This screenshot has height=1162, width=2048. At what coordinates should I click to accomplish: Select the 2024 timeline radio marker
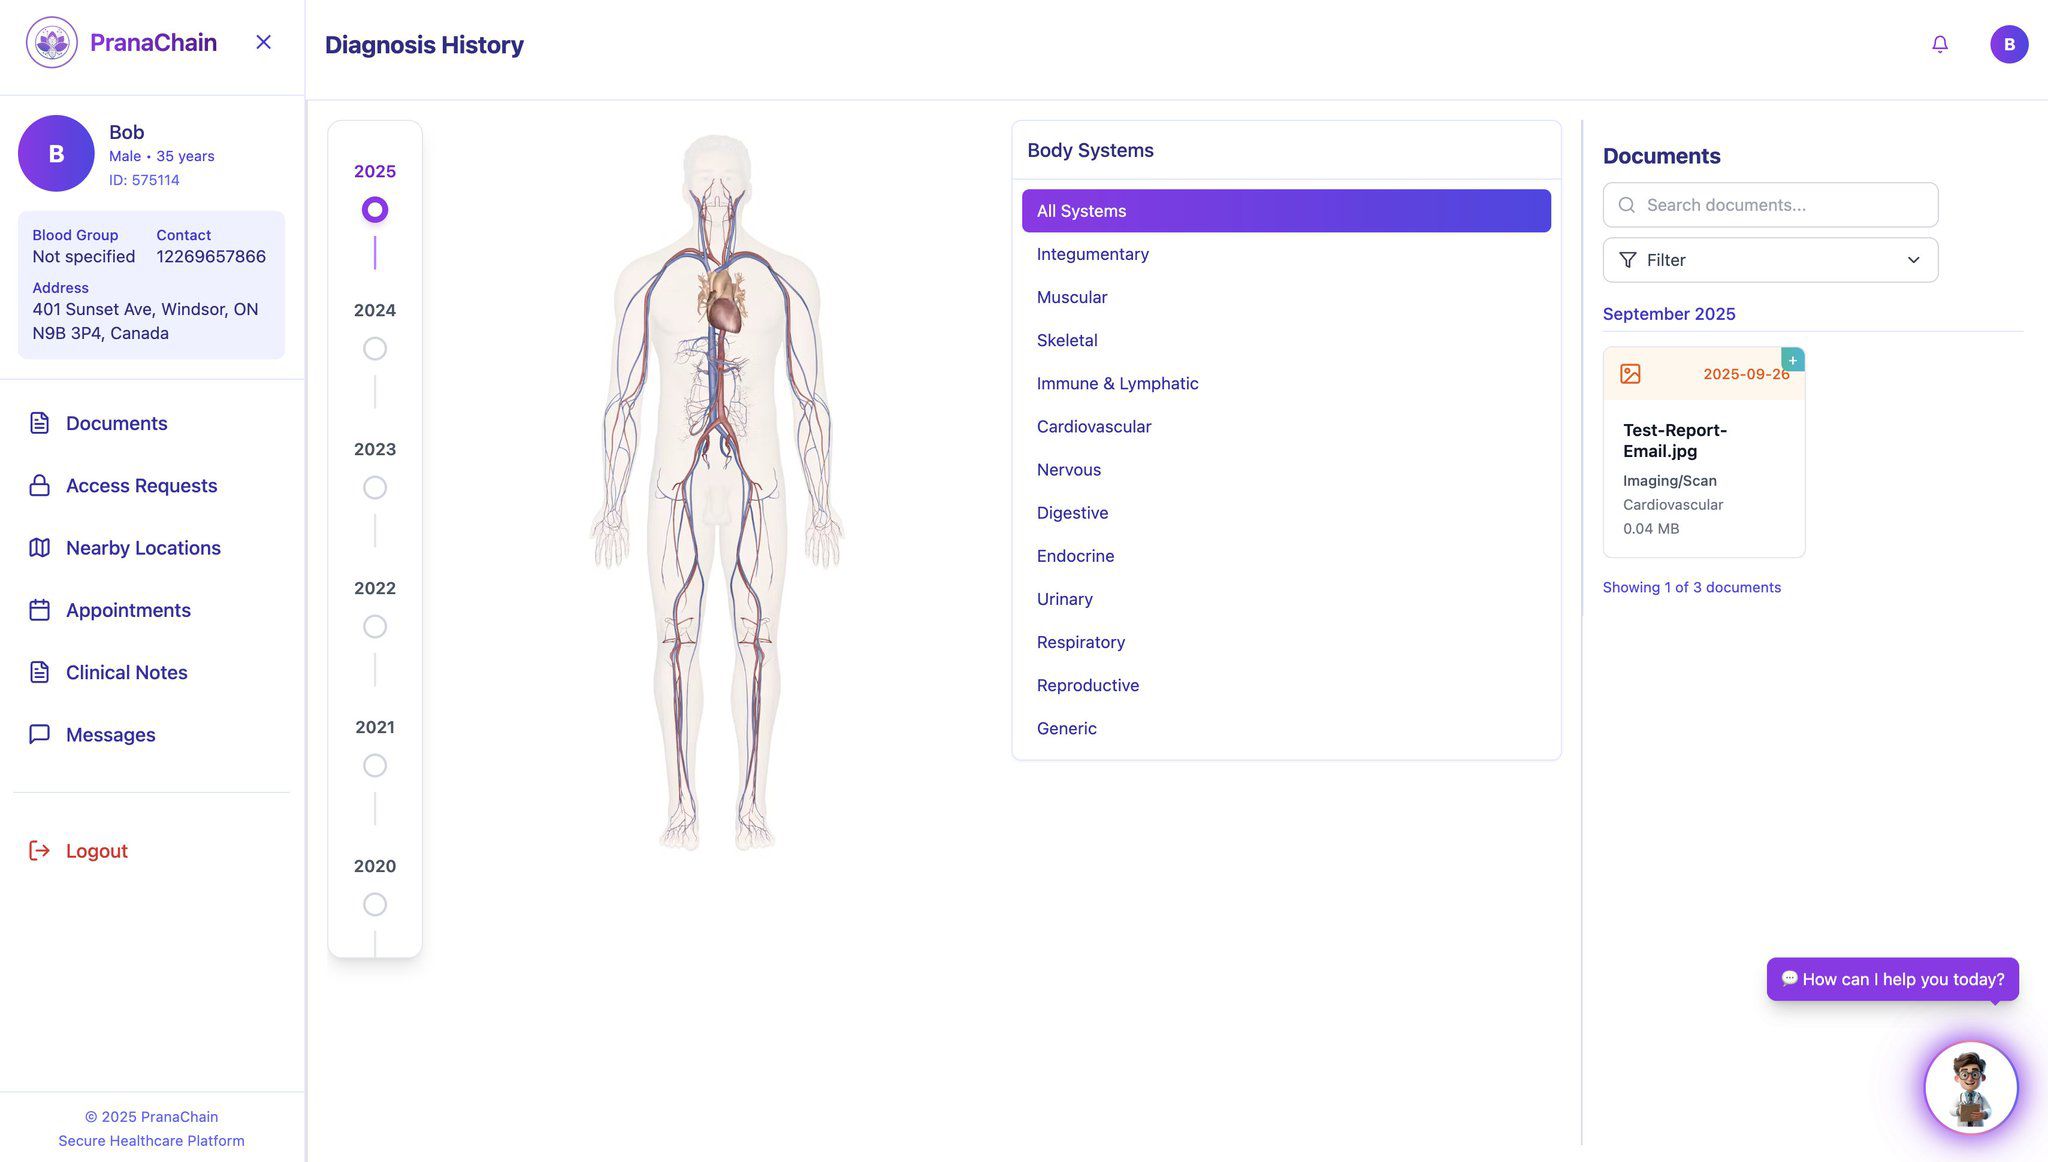(375, 349)
